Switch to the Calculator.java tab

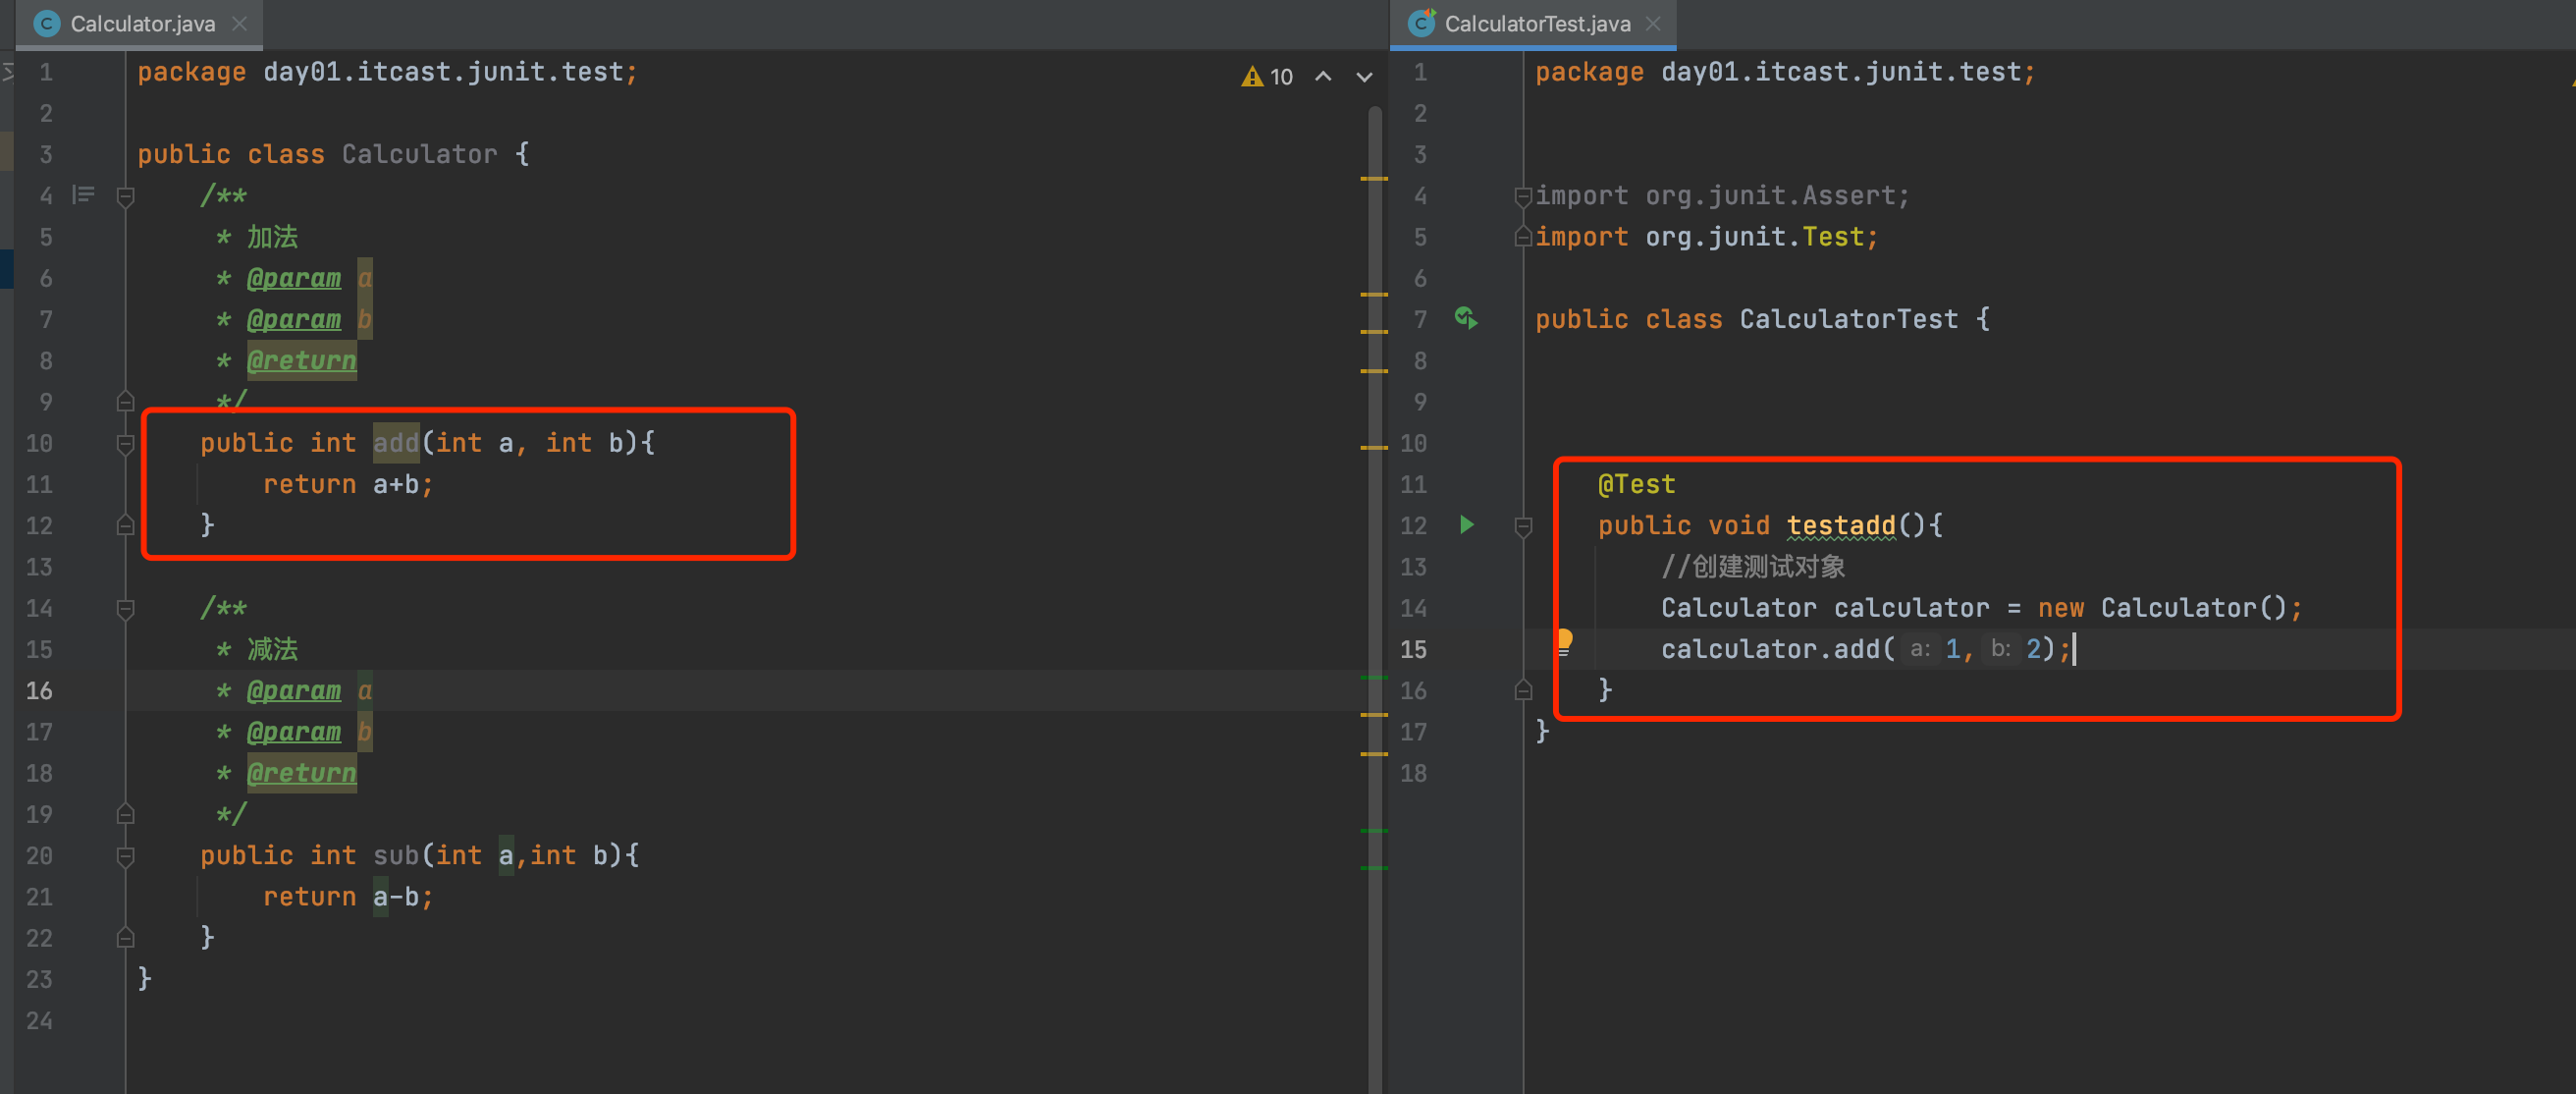(140, 24)
